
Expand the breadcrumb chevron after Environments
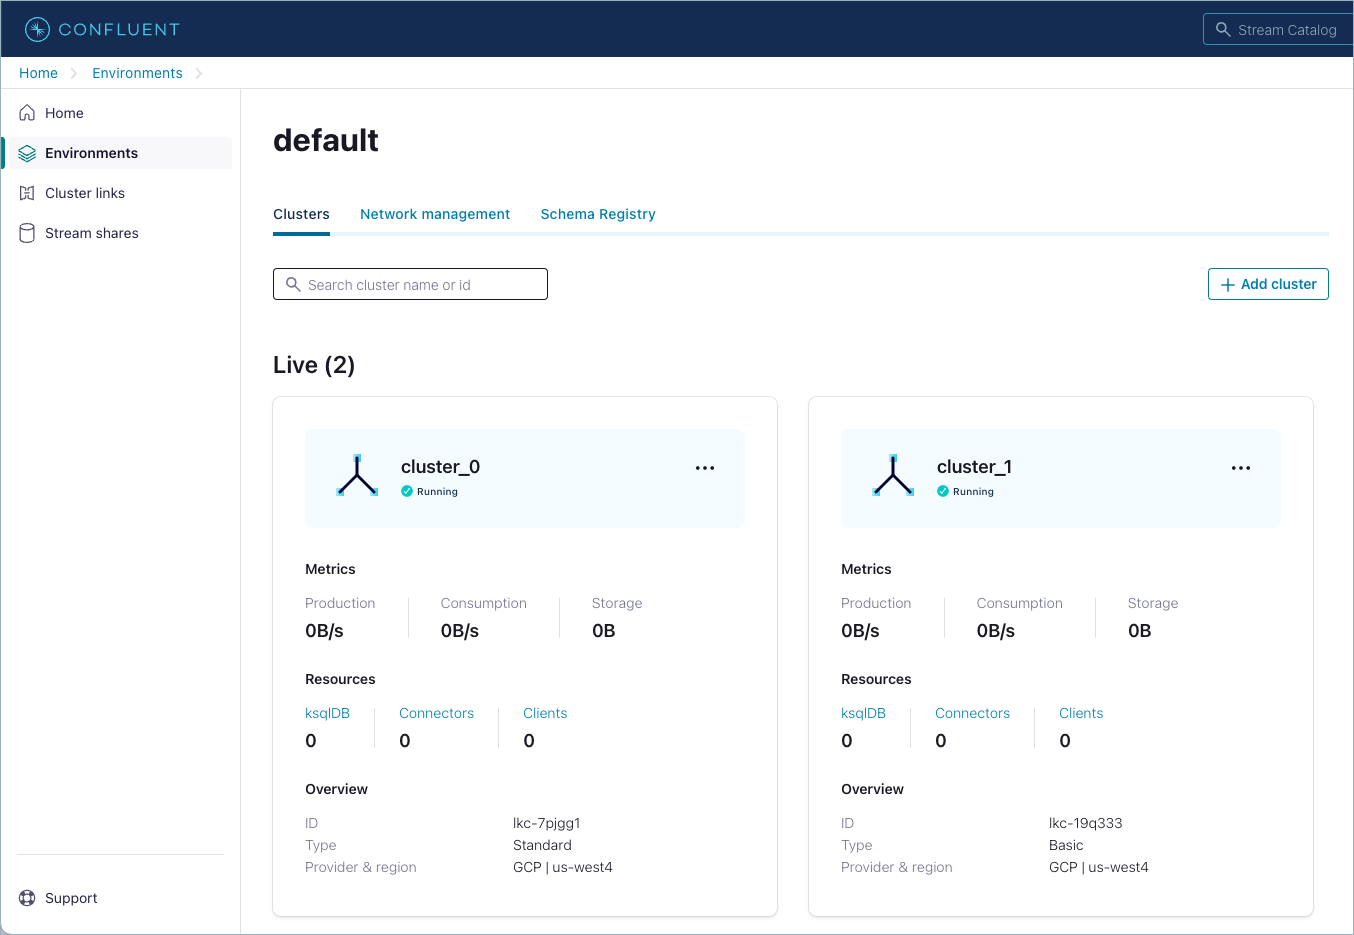tap(198, 73)
